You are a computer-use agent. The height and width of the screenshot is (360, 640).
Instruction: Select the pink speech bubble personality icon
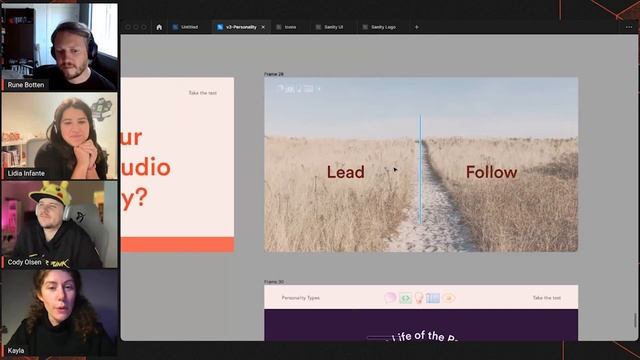point(390,298)
